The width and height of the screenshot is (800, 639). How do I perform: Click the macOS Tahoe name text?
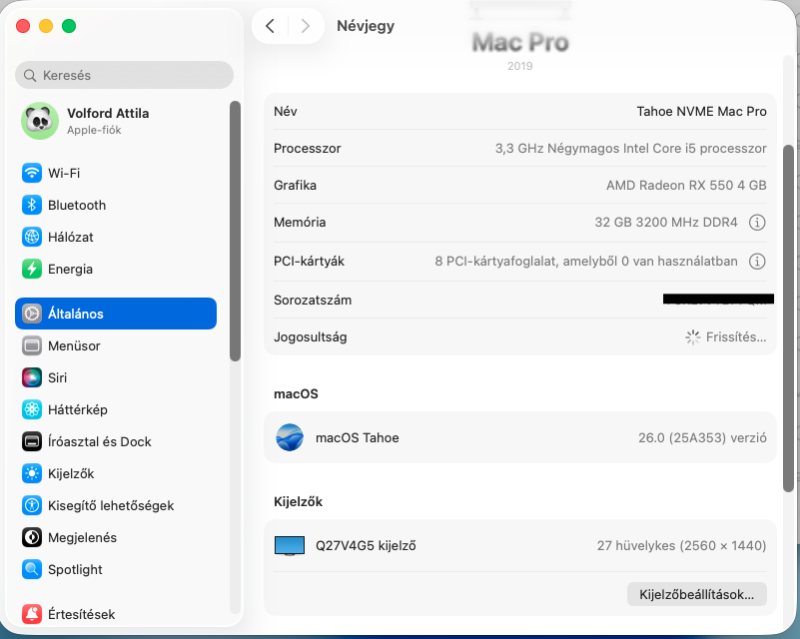(x=357, y=438)
